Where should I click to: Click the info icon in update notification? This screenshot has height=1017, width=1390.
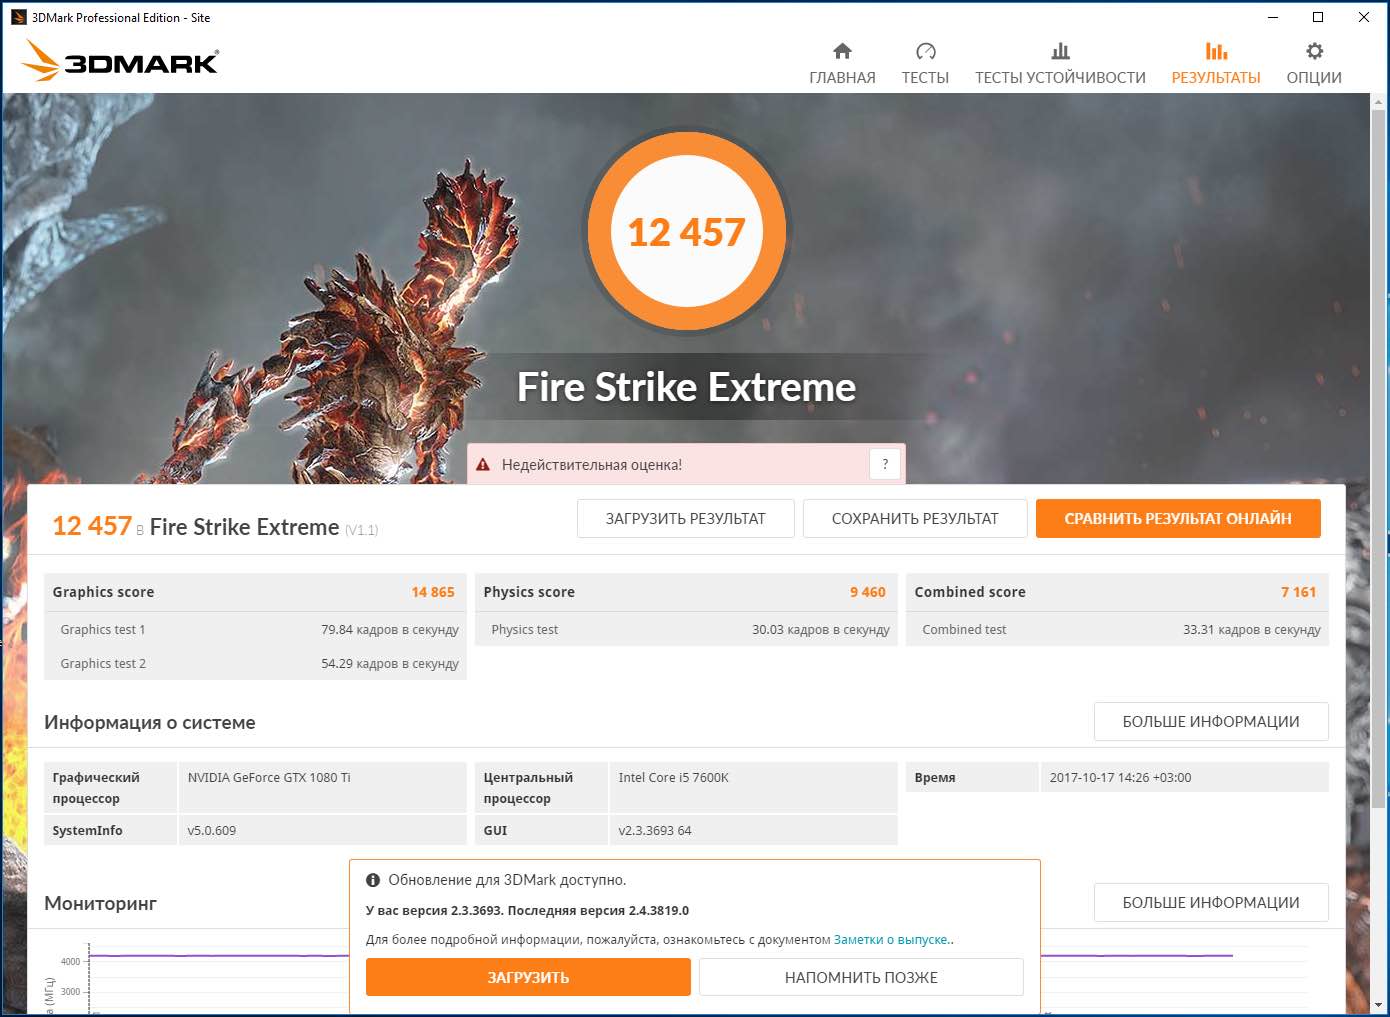tap(373, 880)
